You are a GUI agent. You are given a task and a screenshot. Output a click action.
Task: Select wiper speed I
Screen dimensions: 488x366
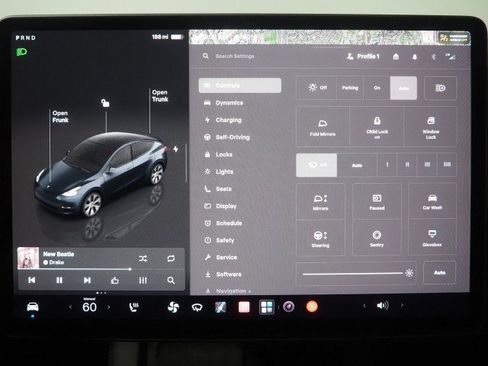click(387, 165)
